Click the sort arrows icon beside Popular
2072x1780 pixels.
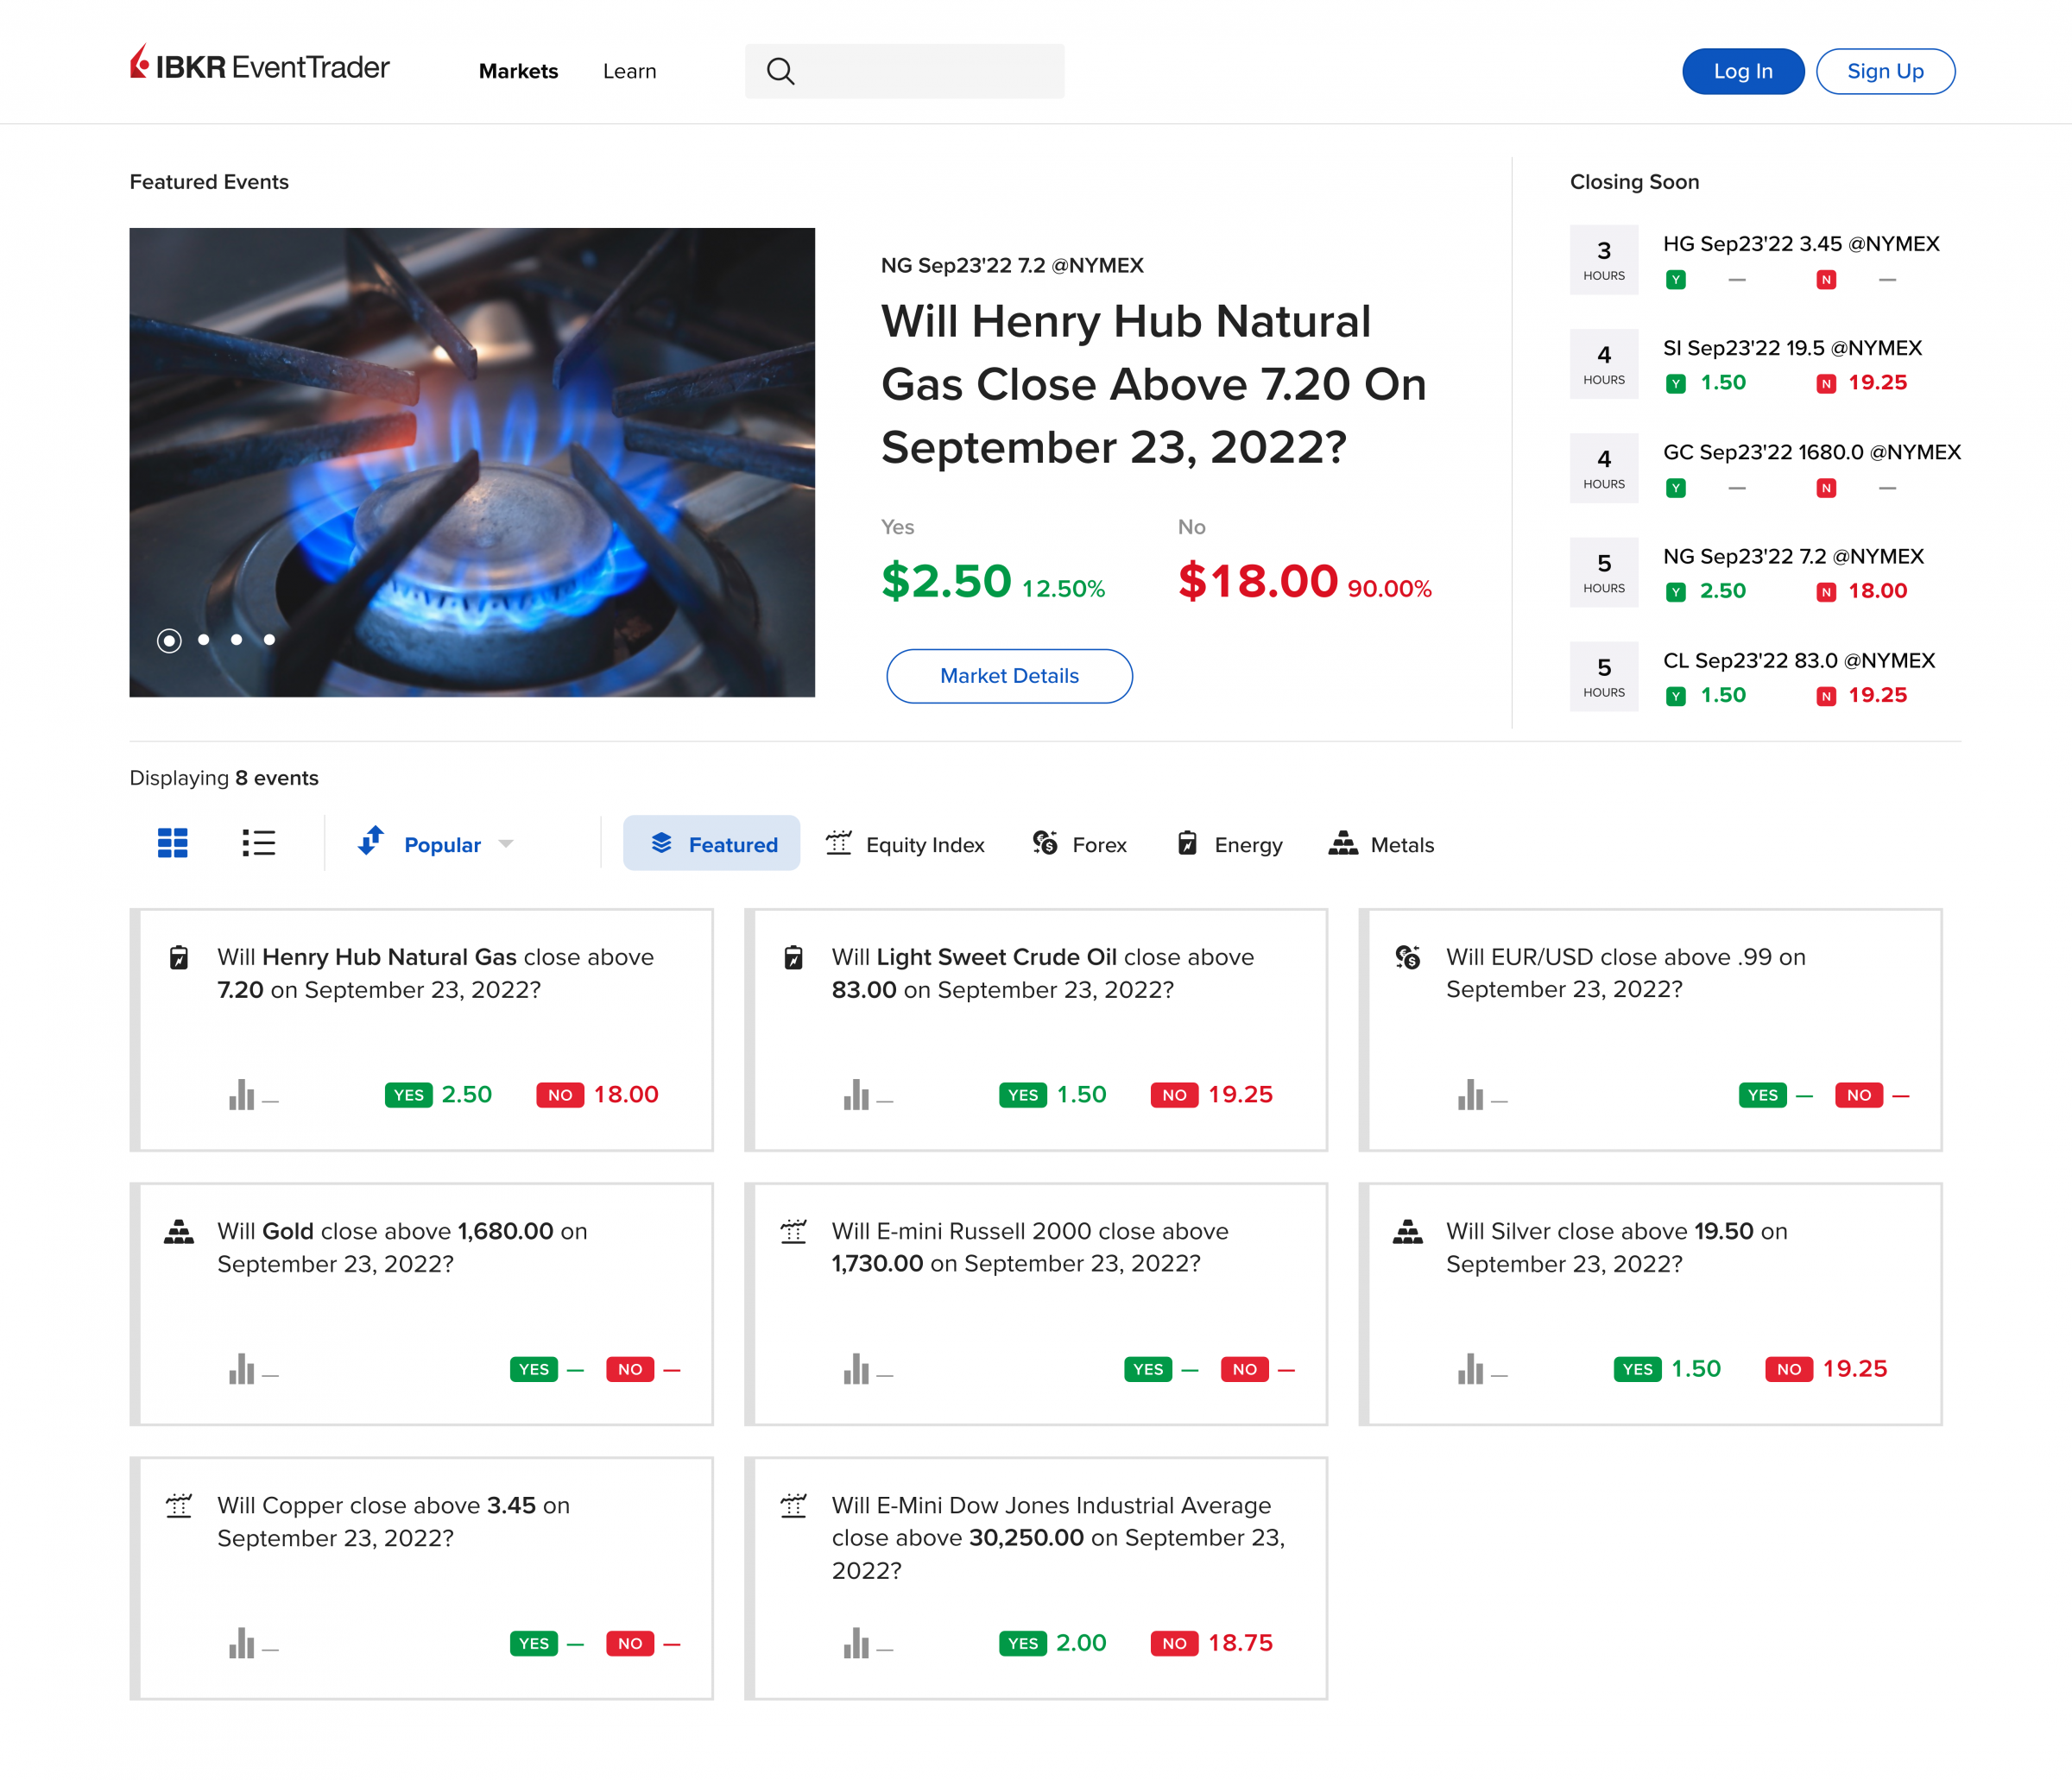371,841
